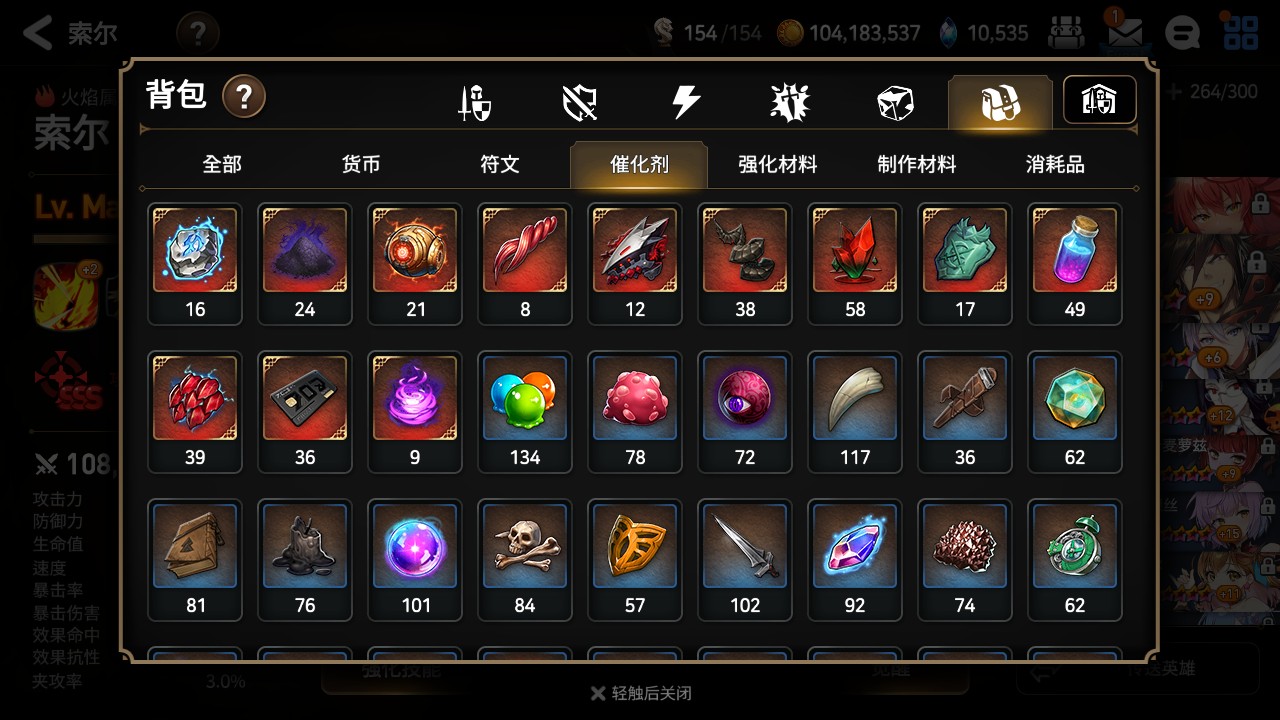
Task: Select the dice category icon
Action: pos(894,102)
